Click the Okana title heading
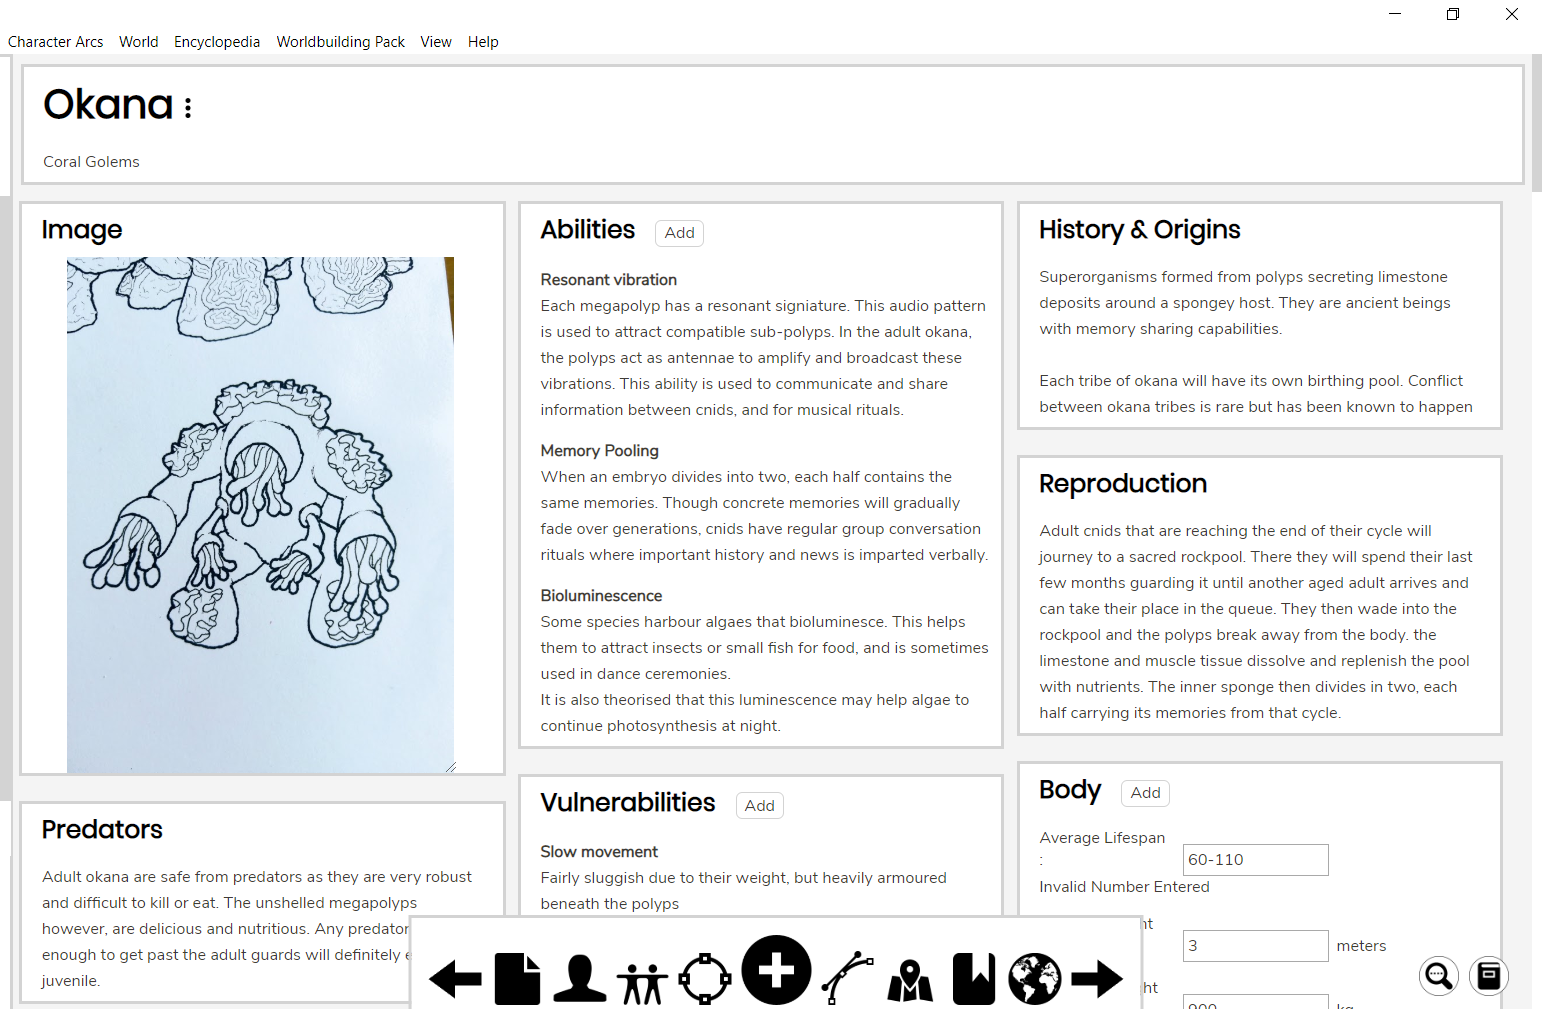1542x1009 pixels. [x=109, y=105]
